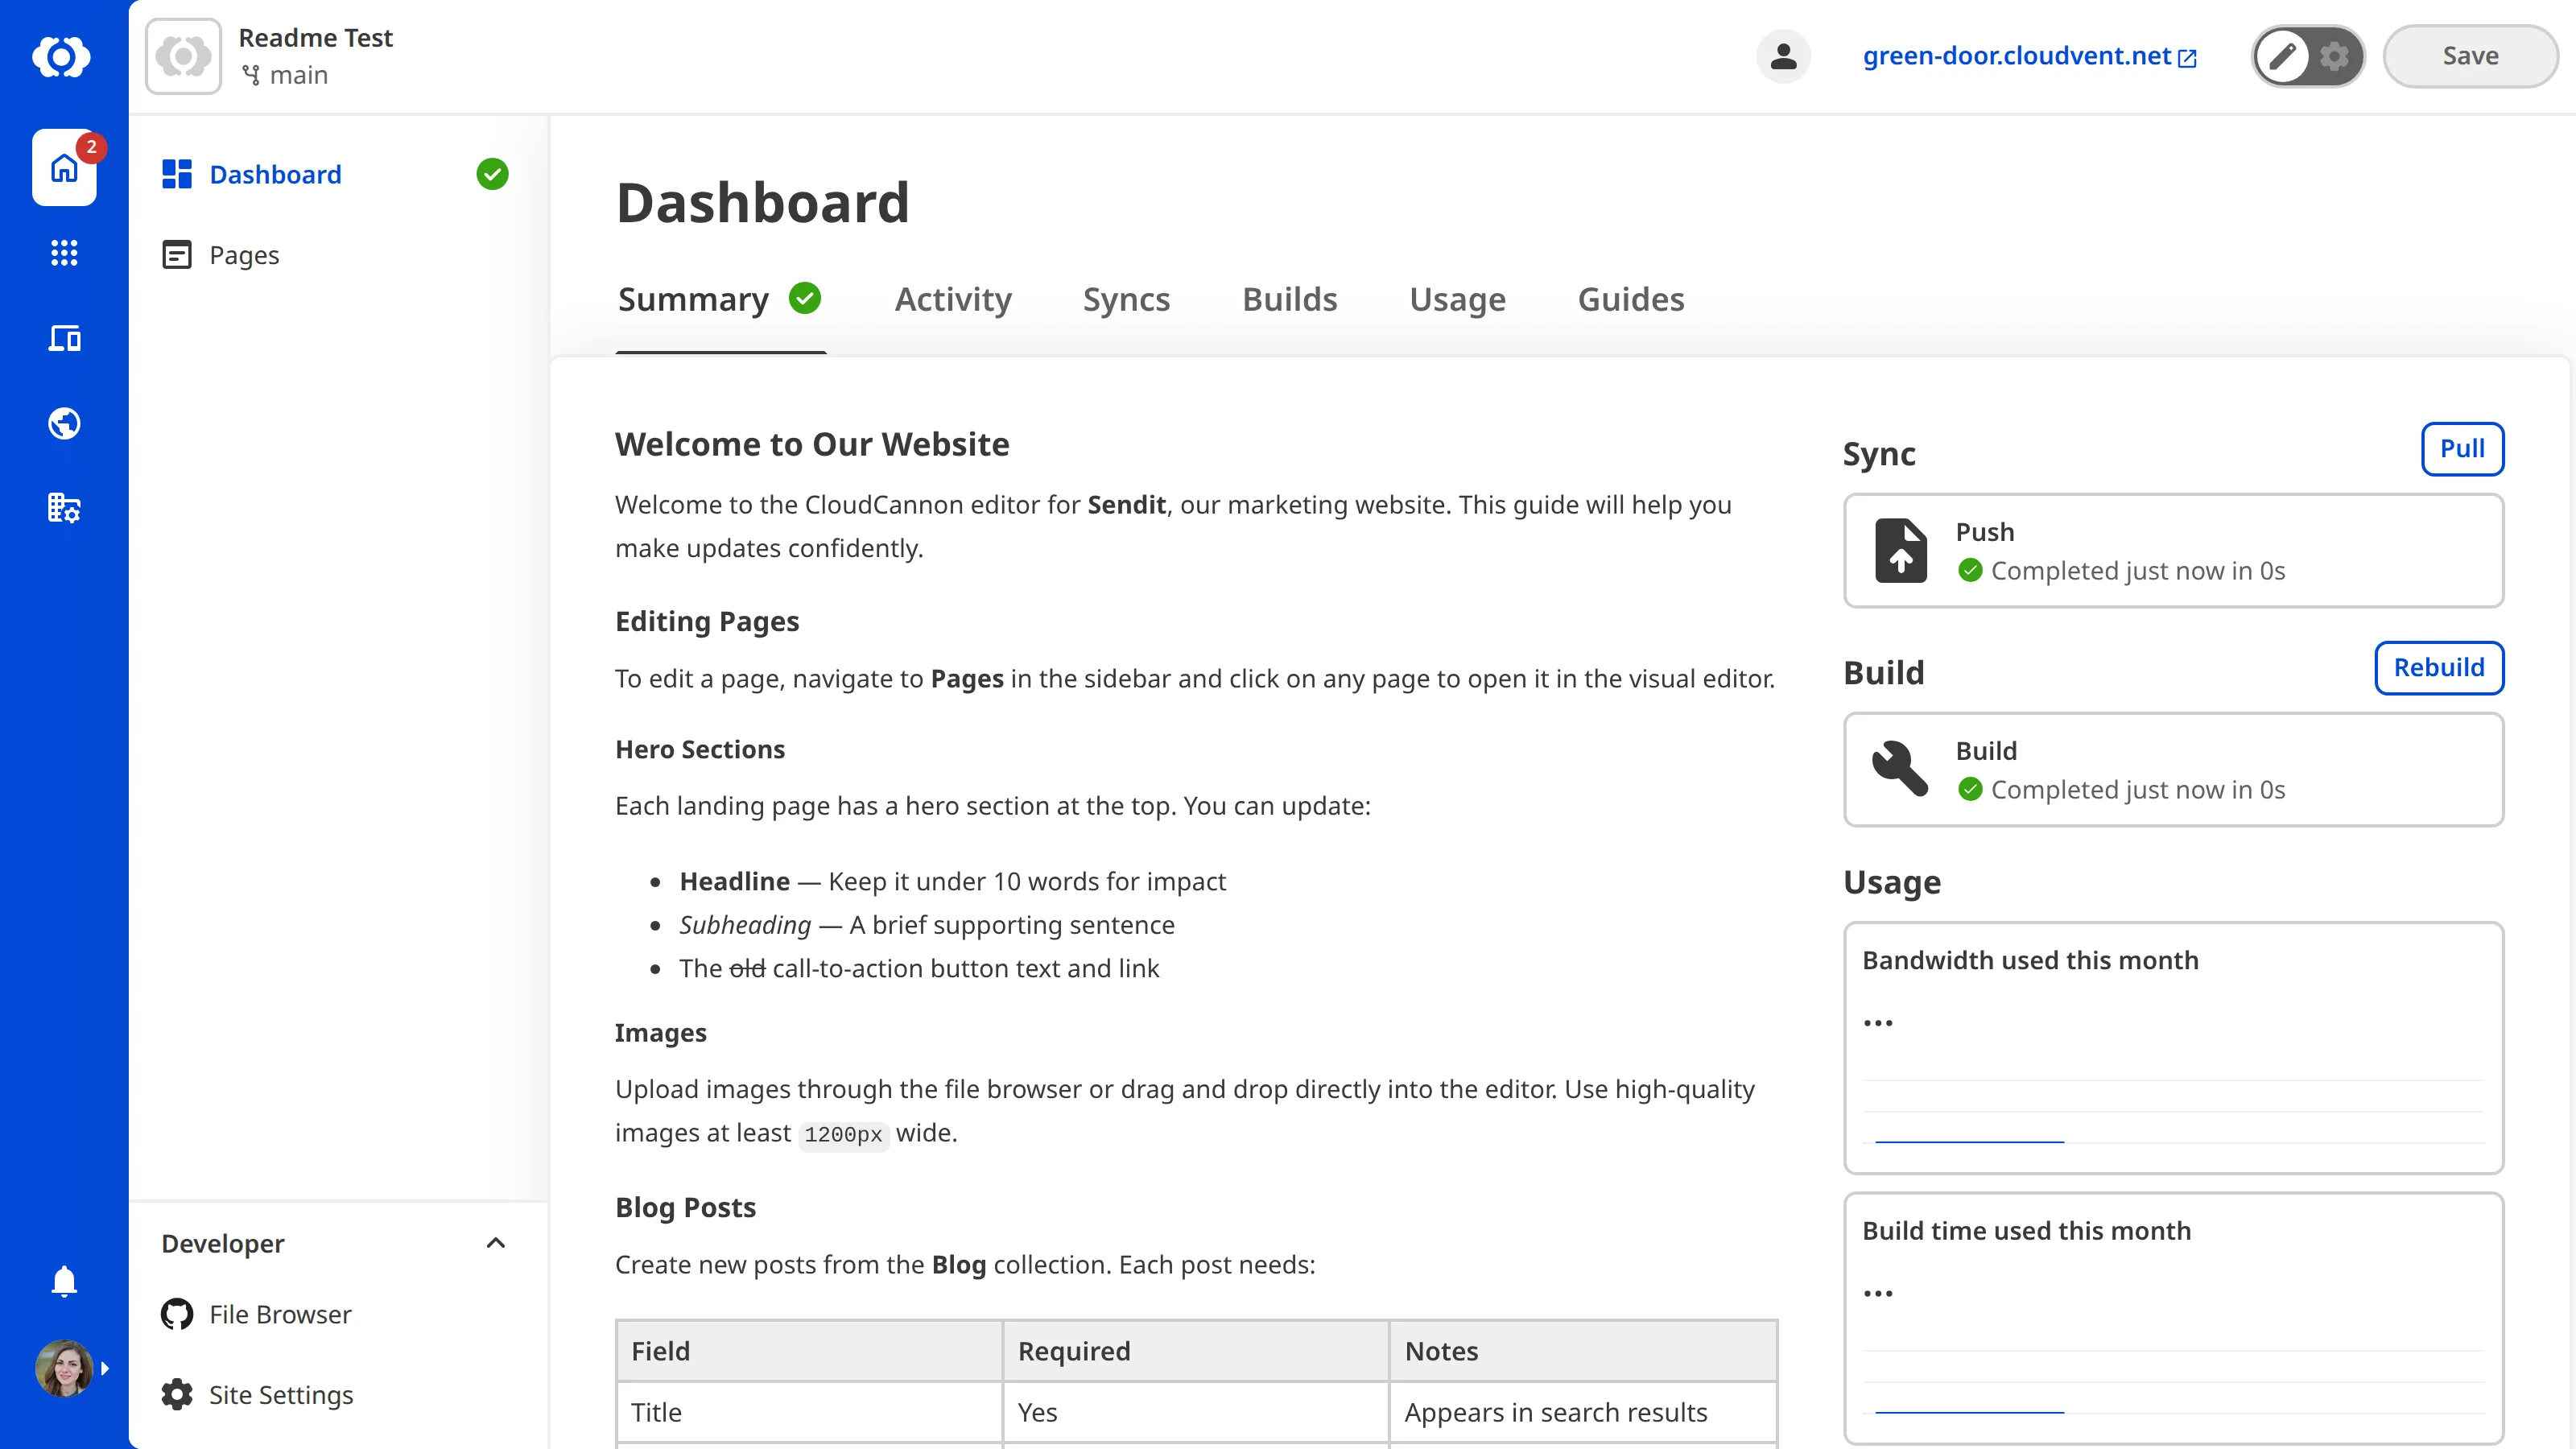Open the Bandwidth card options menu
The image size is (2576, 1449).
tap(1880, 1021)
